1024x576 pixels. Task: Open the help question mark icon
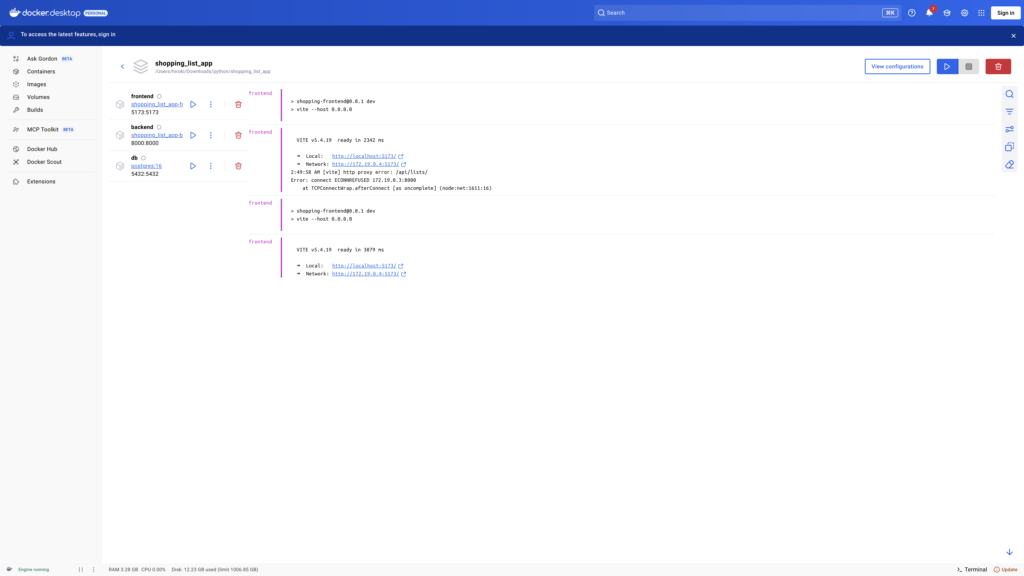click(912, 13)
